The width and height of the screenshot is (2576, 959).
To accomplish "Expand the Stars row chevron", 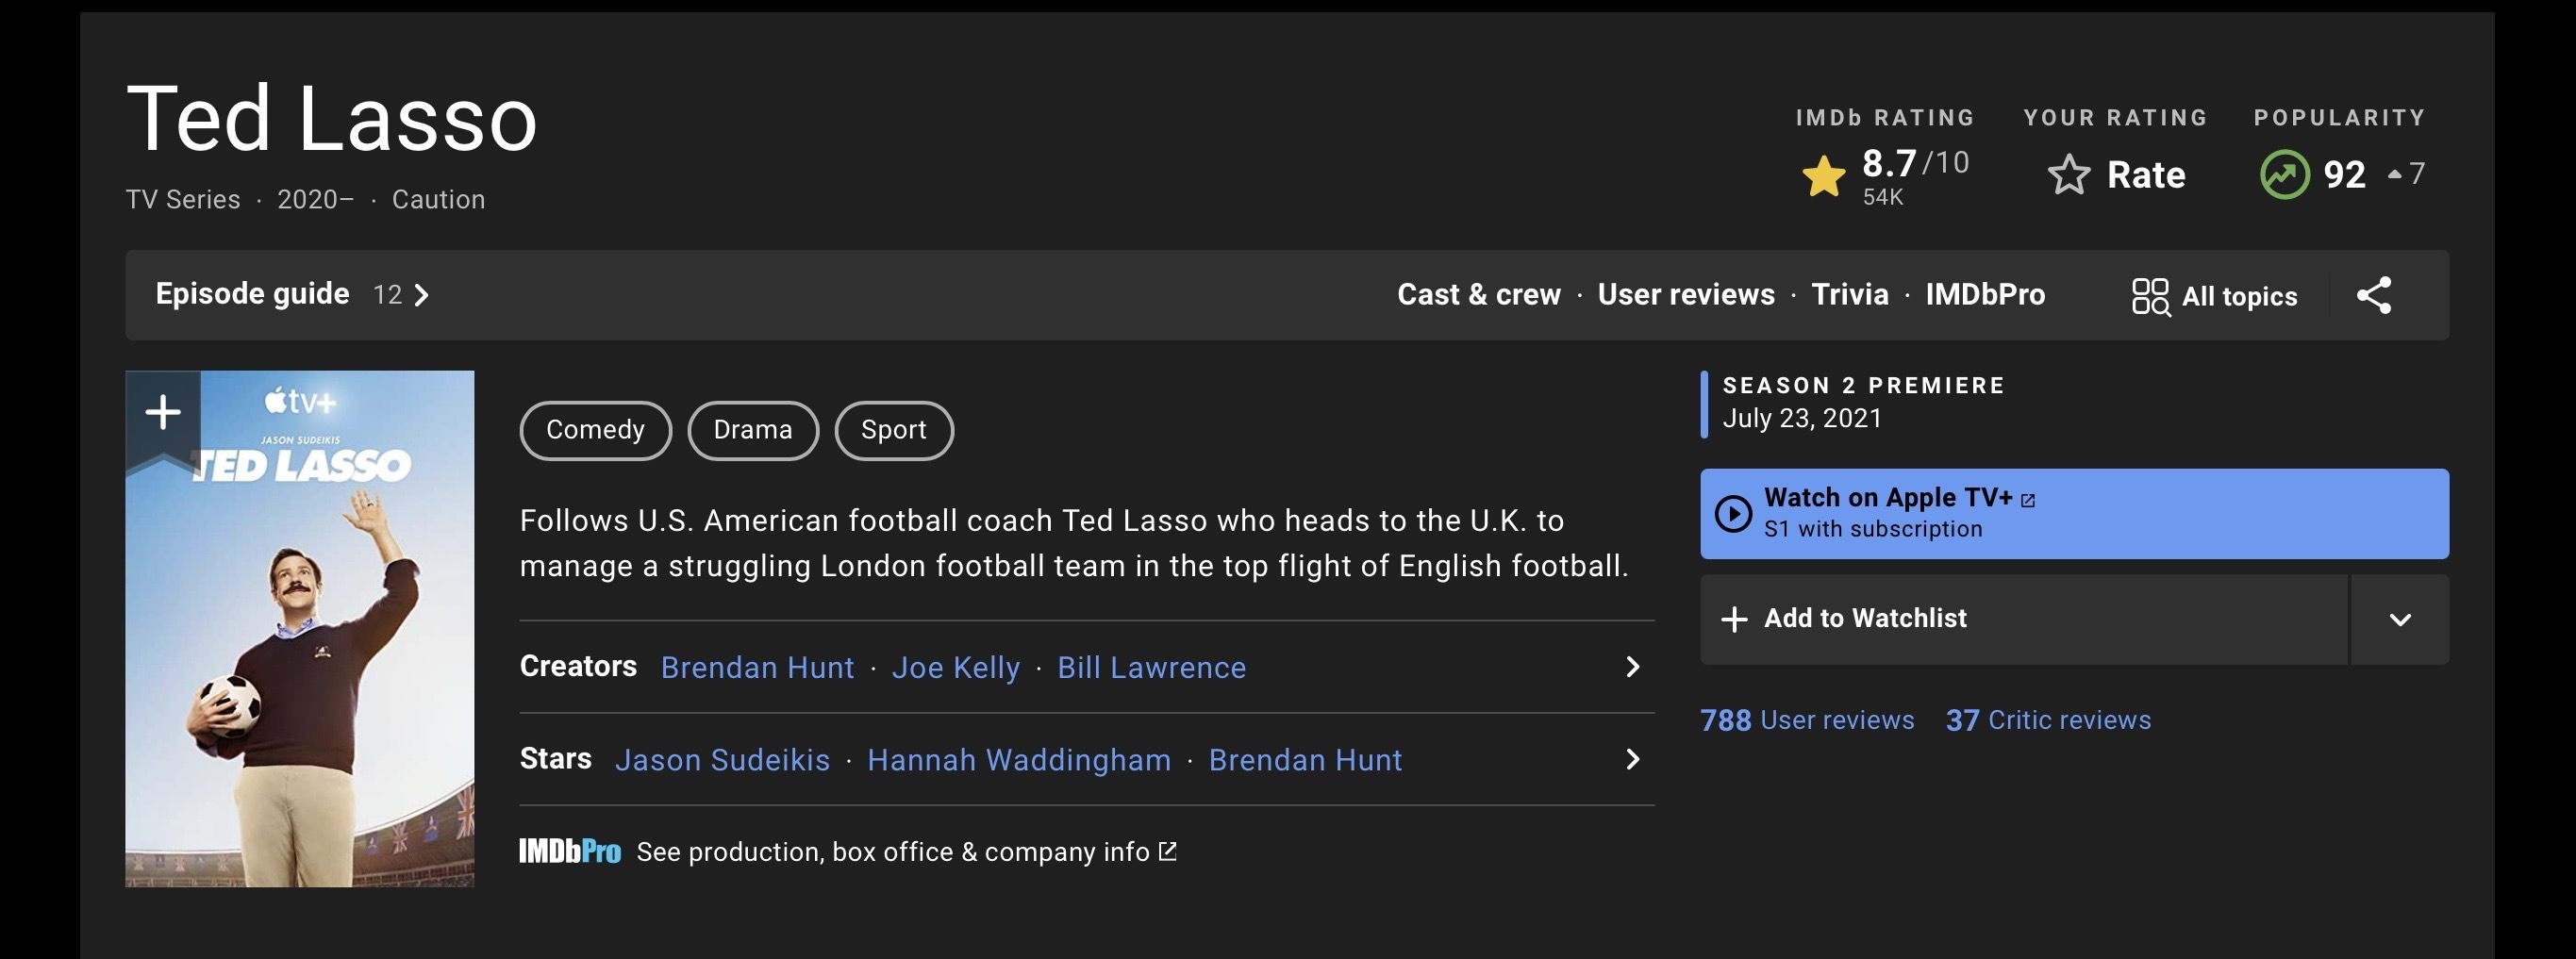I will click(x=1632, y=760).
